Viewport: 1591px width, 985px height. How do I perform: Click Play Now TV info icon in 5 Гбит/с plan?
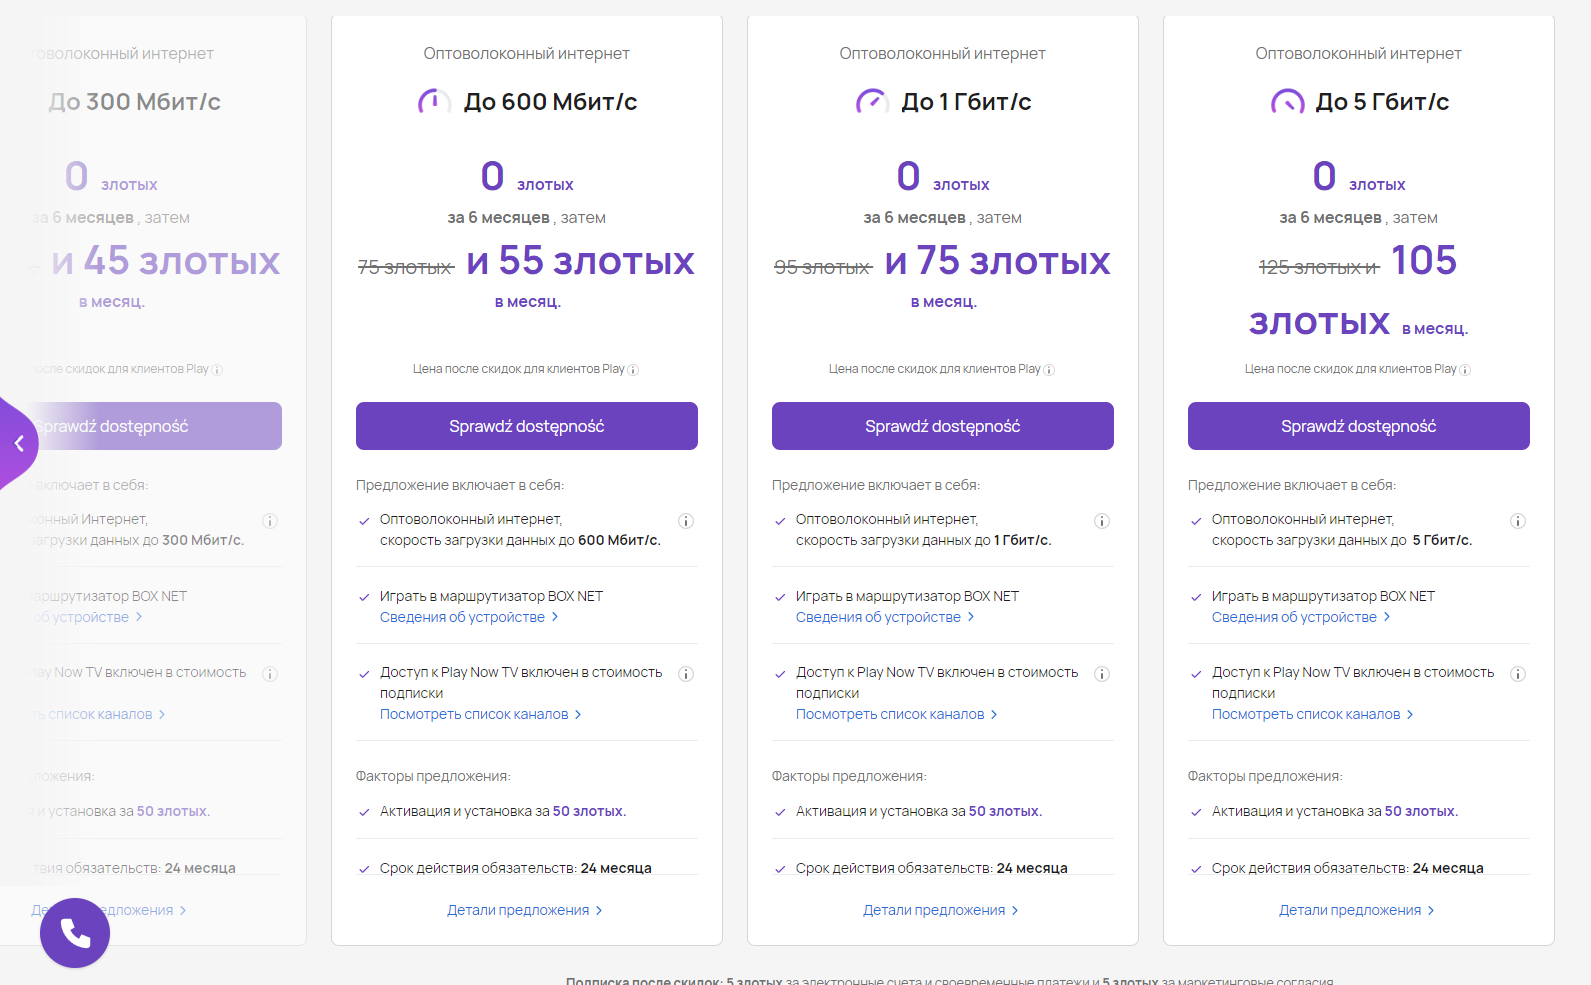coord(1518,674)
